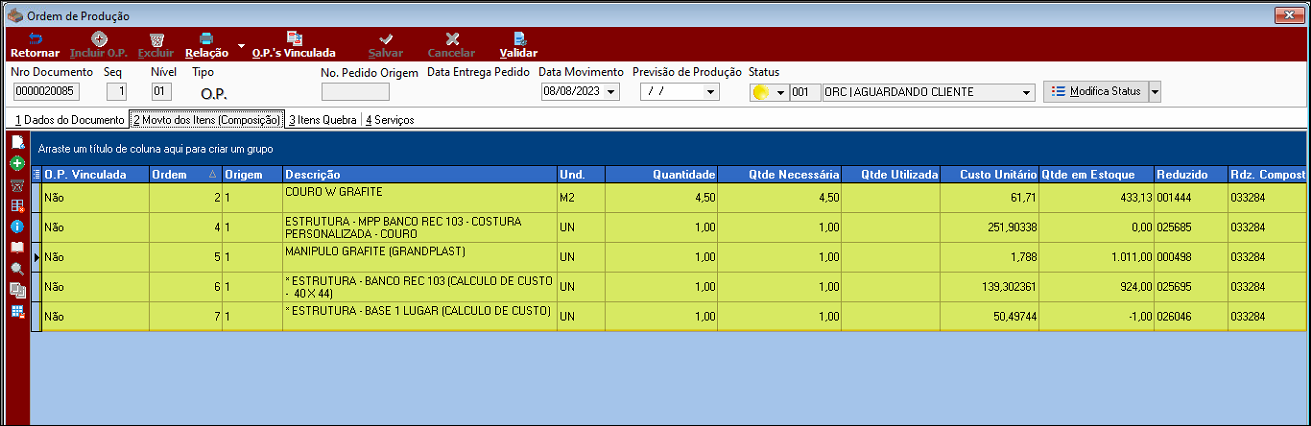The image size is (1311, 426).
Task: Open the yellow status color dropdown
Action: (780, 92)
